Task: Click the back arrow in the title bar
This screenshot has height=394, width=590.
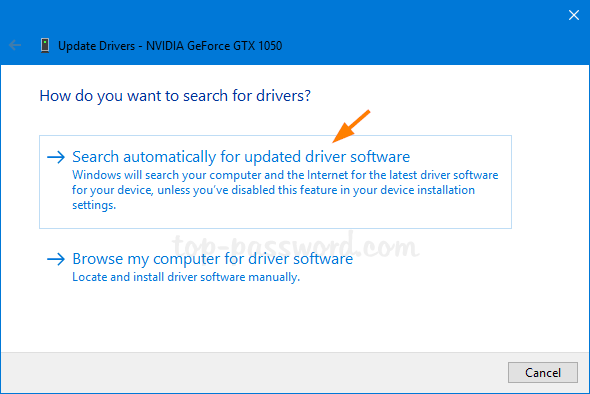Action: point(15,46)
